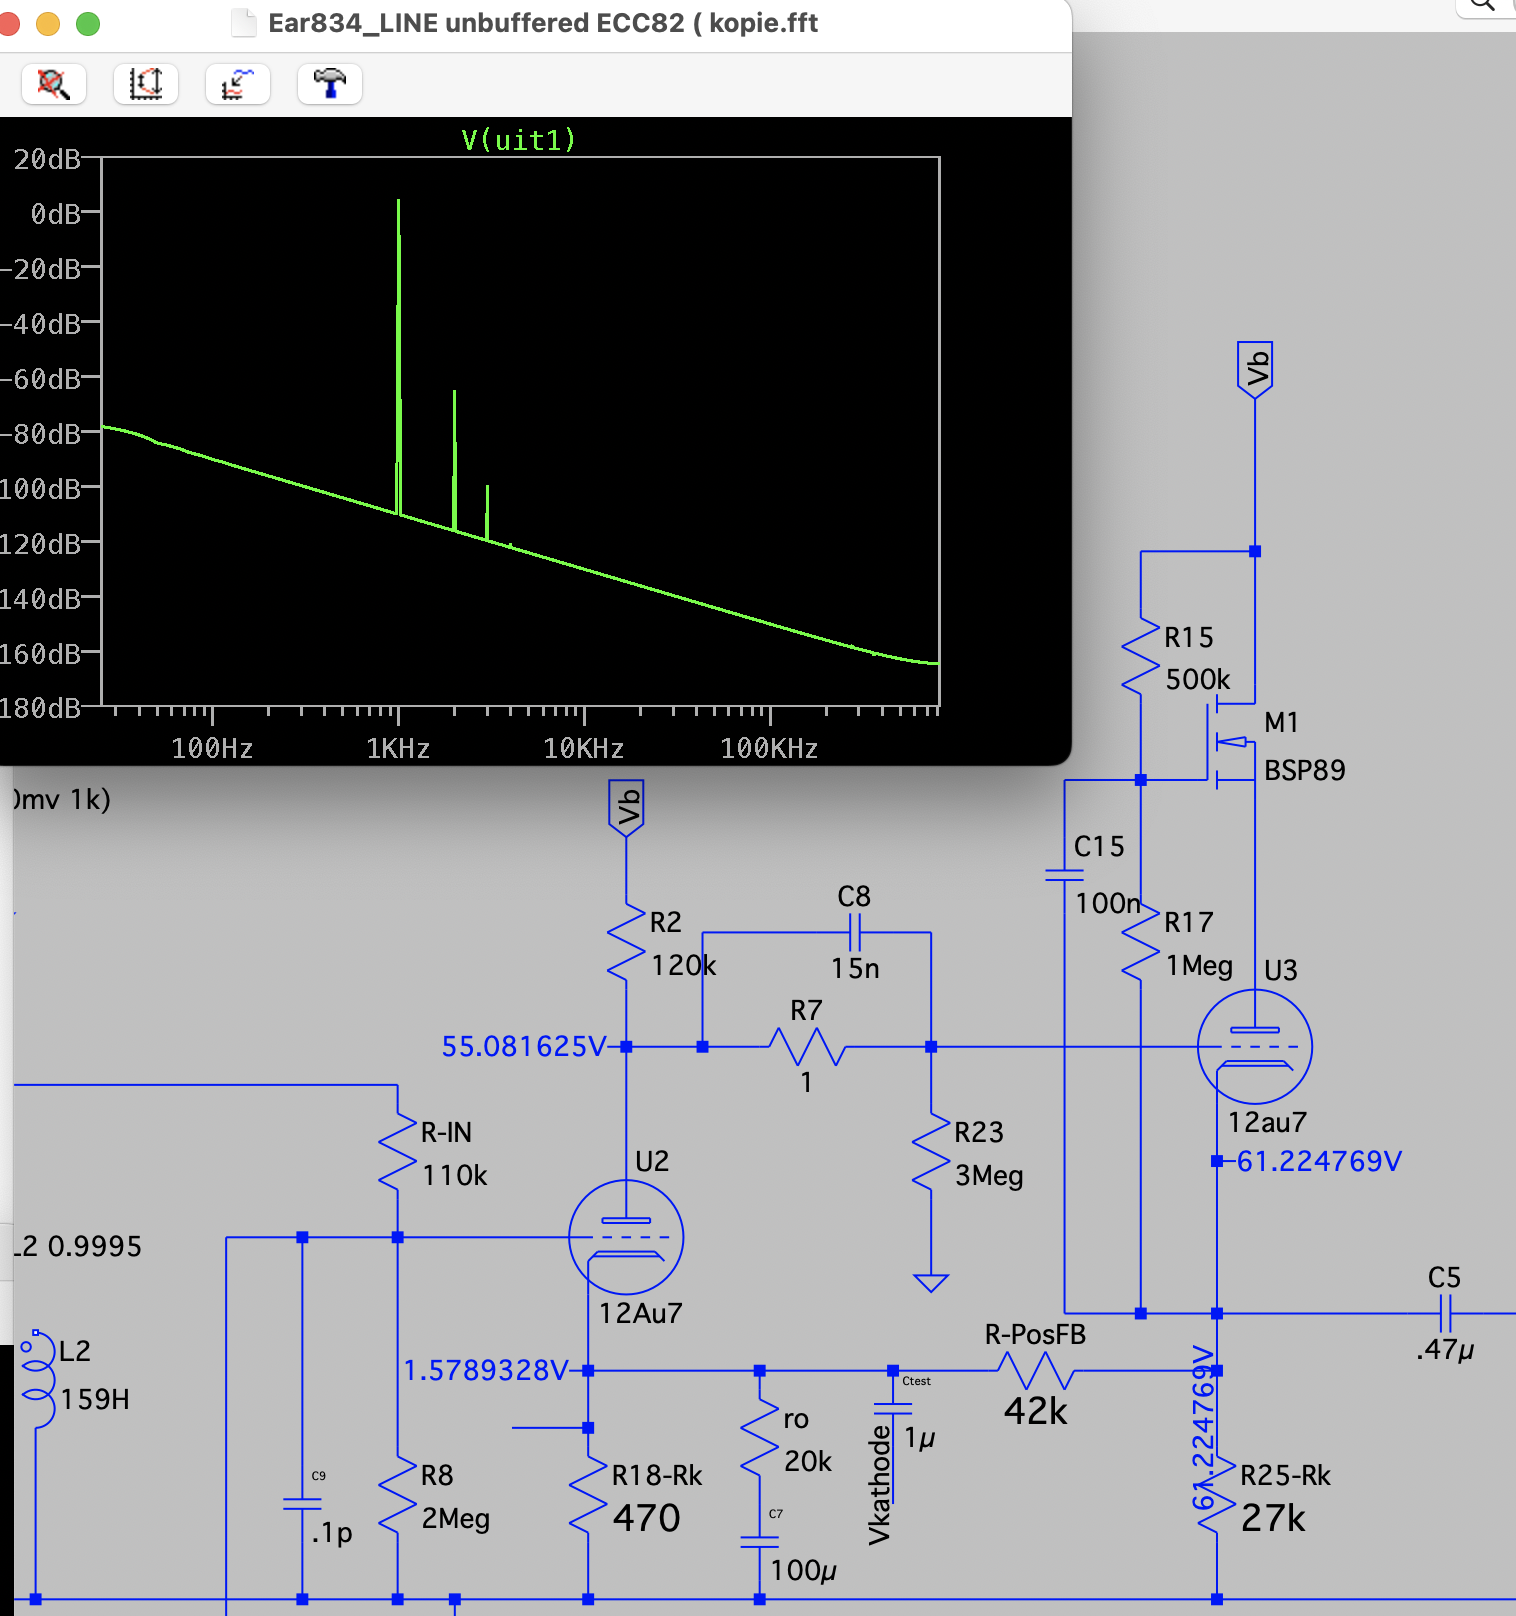
Task: Select the R8 resistor symbol
Action: pos(398,1494)
